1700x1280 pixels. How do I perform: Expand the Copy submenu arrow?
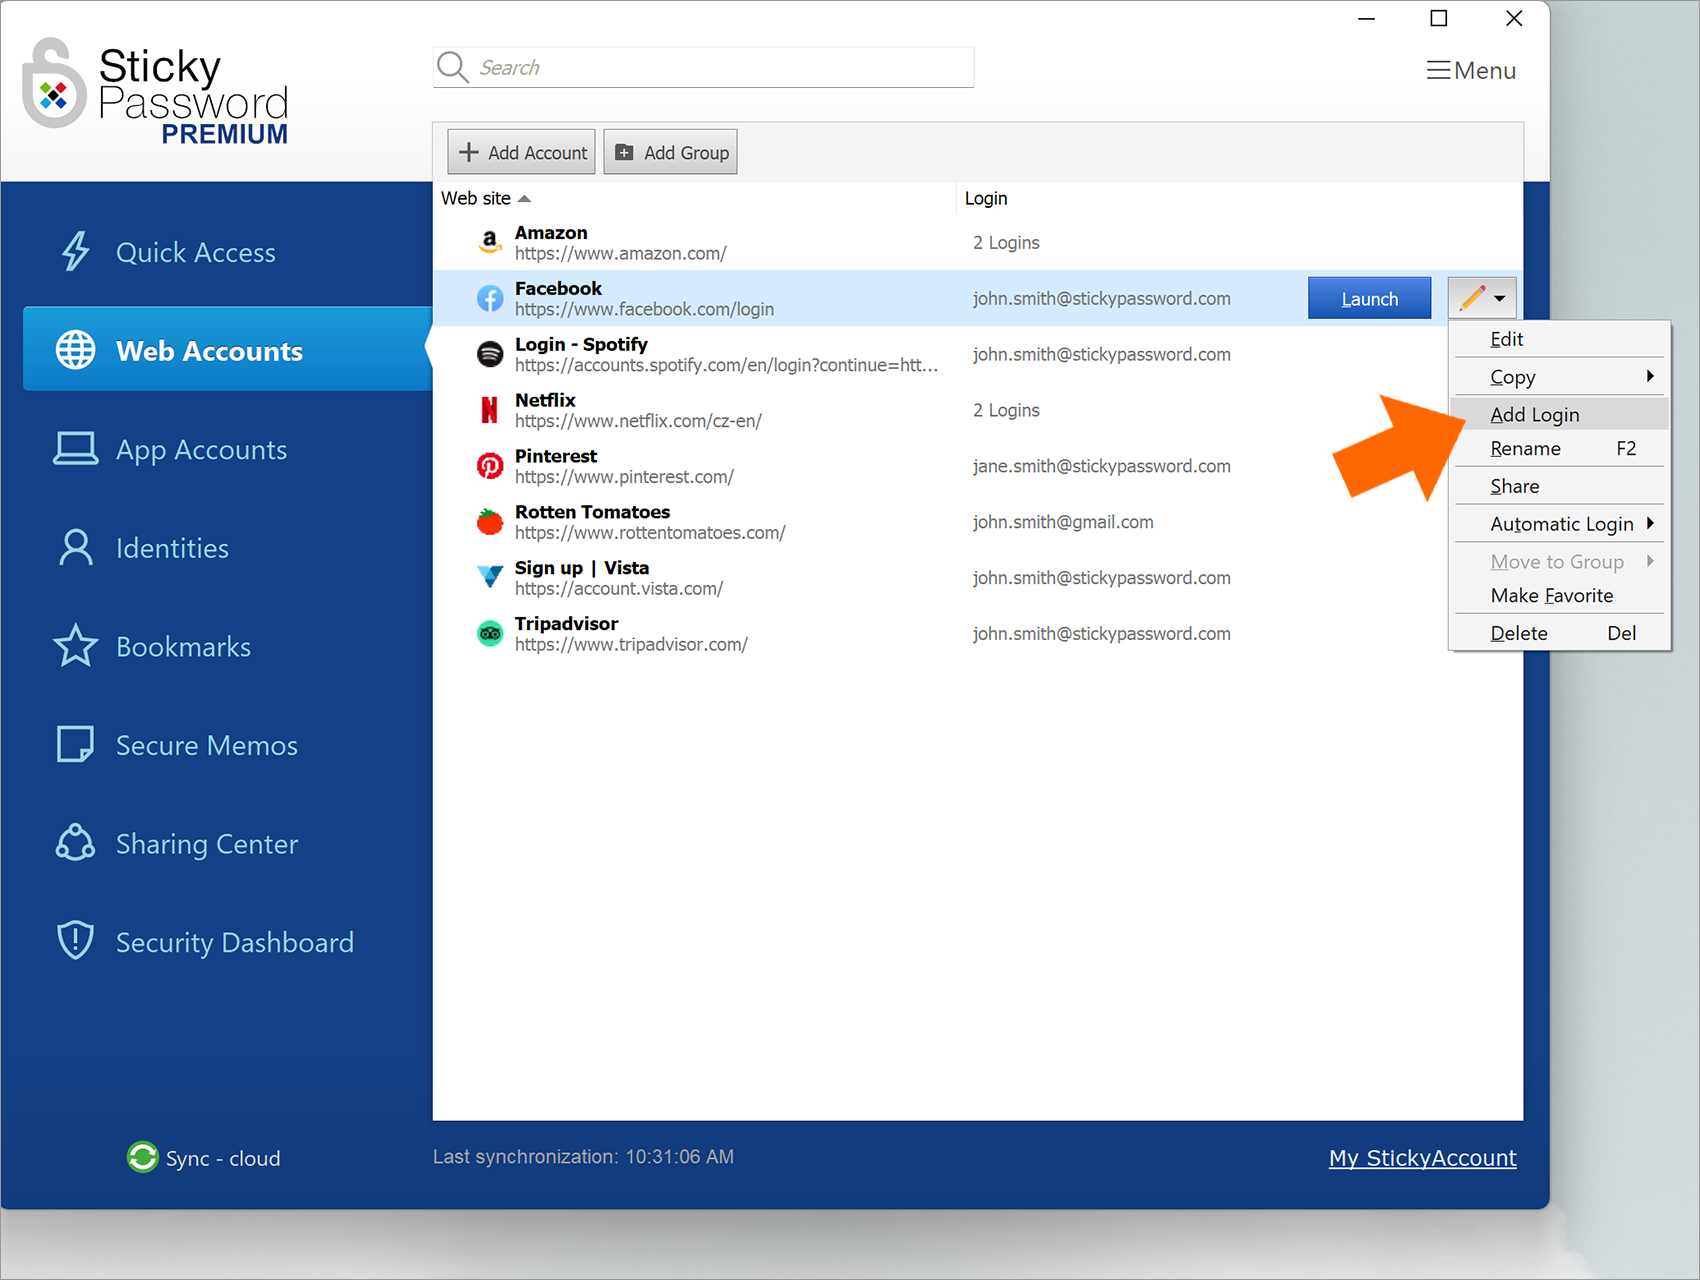click(x=1650, y=376)
